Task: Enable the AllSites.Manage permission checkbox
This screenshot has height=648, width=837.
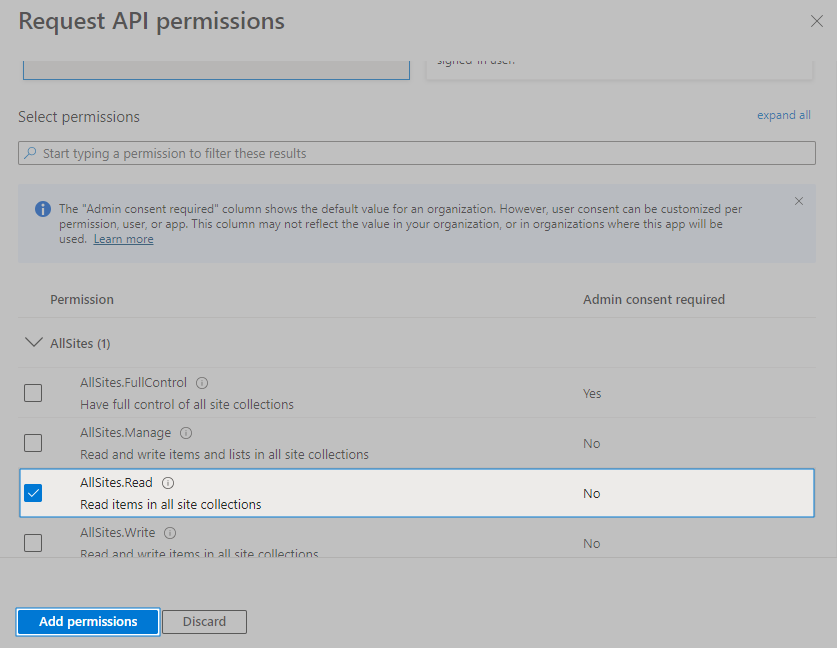Action: 33,443
